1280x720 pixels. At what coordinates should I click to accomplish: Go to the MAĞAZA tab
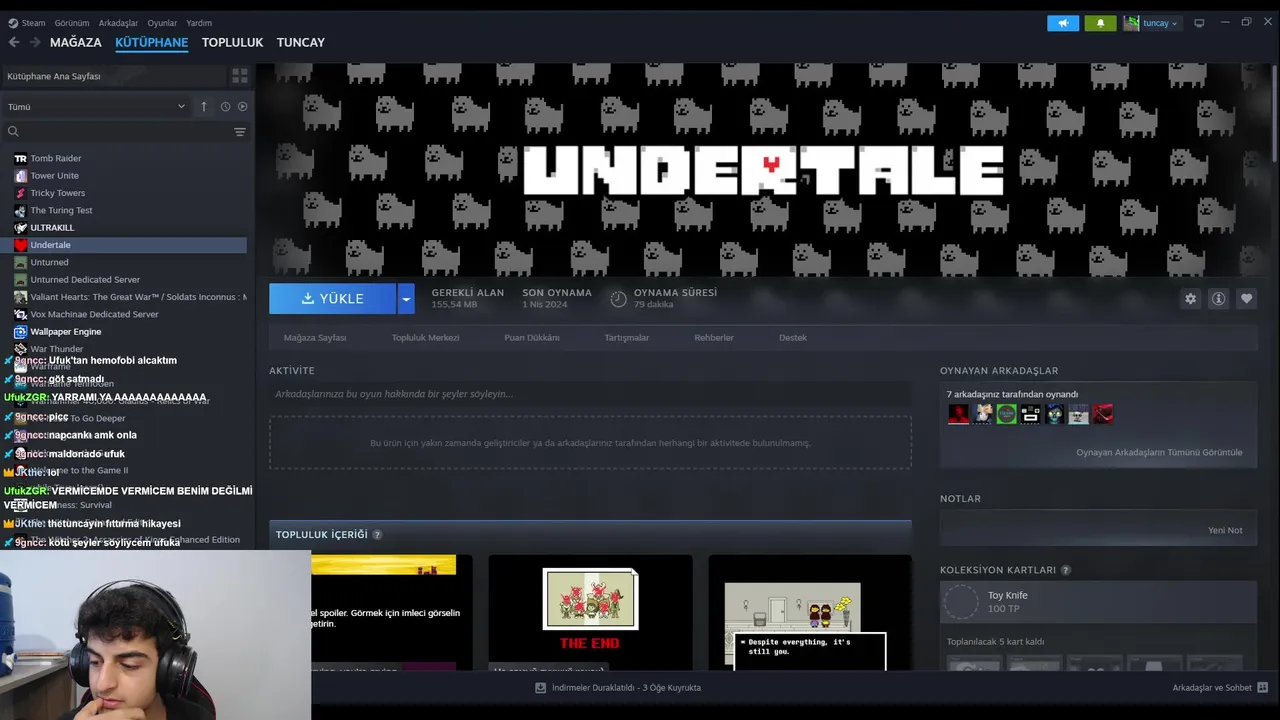[76, 42]
